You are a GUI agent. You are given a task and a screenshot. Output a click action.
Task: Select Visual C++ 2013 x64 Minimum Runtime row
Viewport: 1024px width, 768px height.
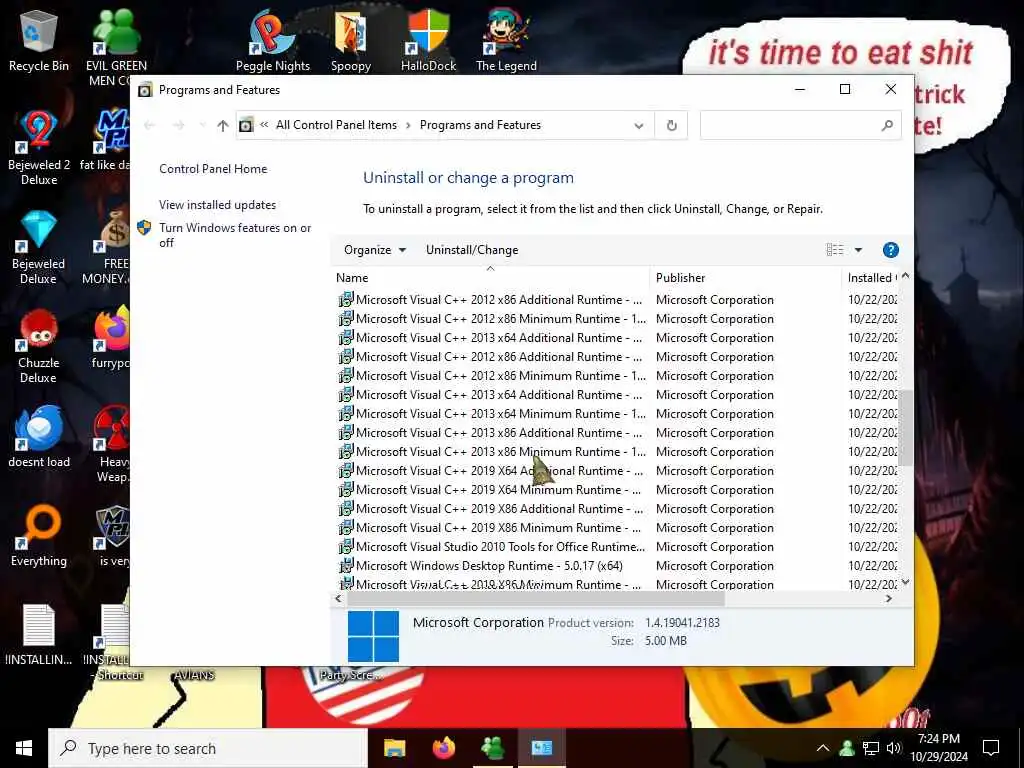click(617, 414)
